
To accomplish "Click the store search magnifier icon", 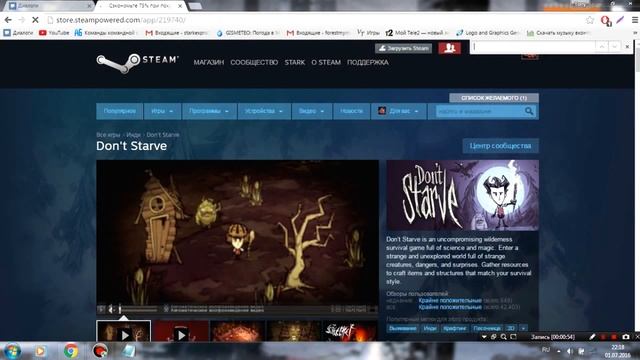I will (x=529, y=111).
